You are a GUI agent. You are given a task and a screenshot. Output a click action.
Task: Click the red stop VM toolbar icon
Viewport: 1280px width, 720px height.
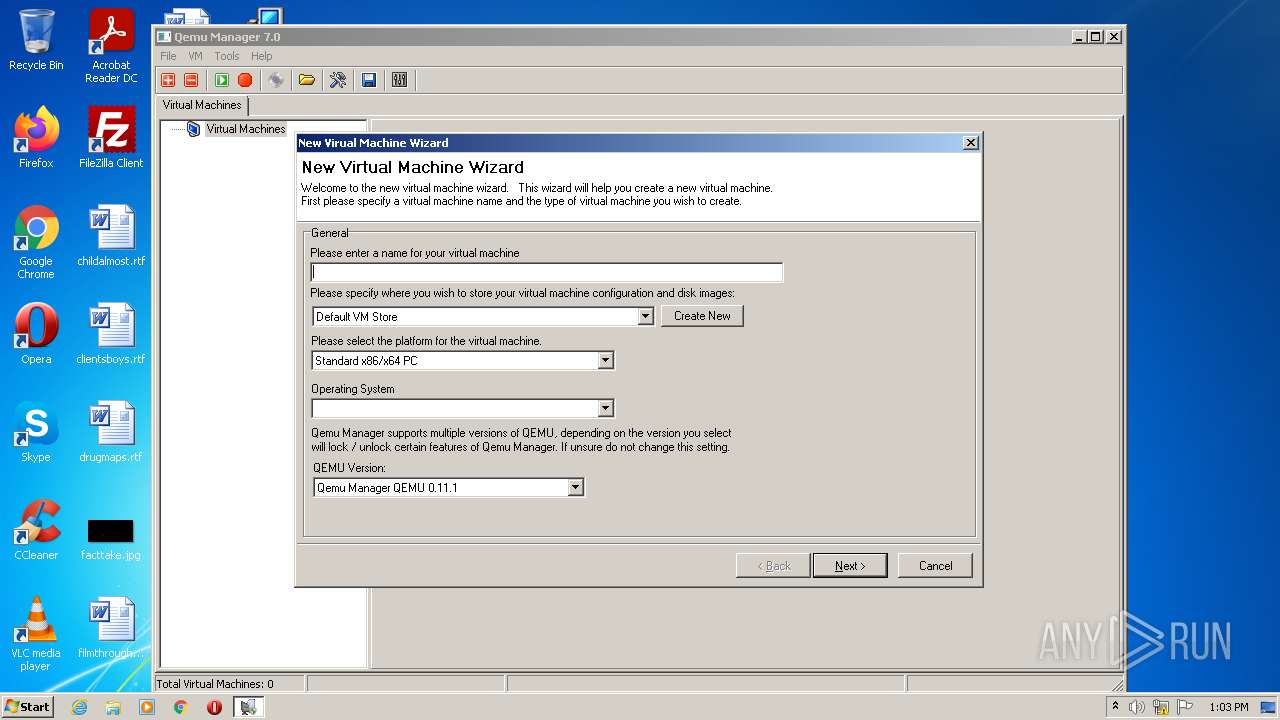click(x=245, y=80)
